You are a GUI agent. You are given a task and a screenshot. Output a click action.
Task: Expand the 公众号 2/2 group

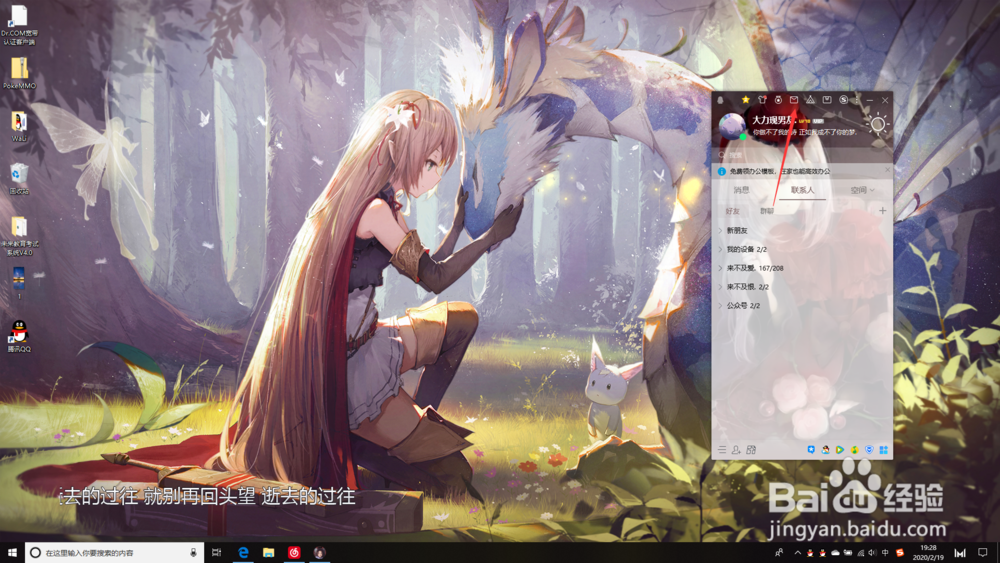(x=802, y=305)
